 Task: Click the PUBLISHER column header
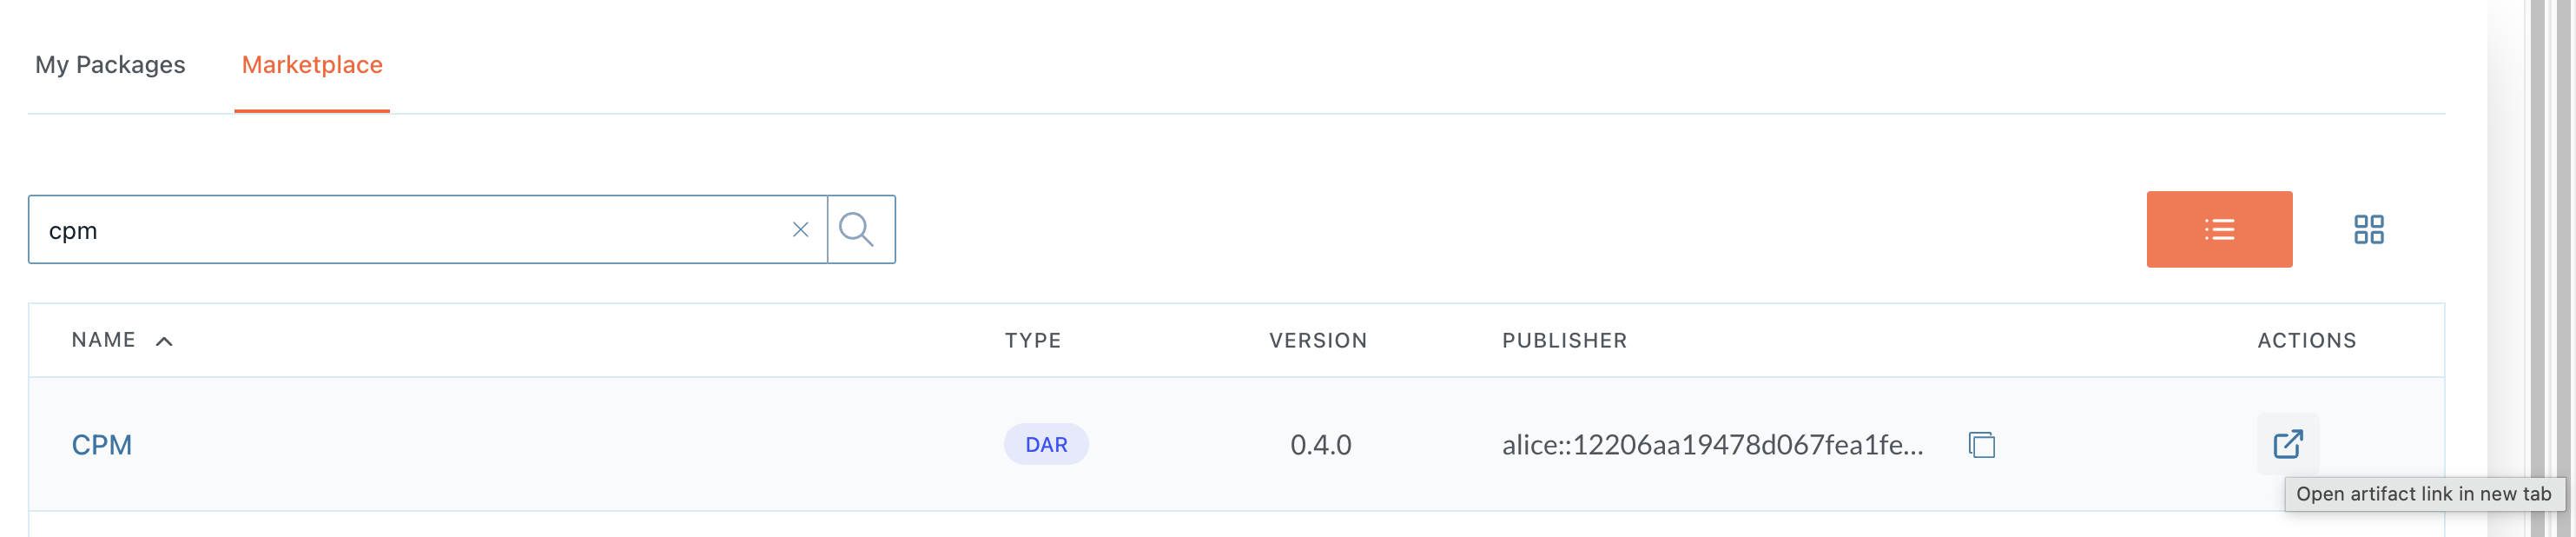point(1564,340)
